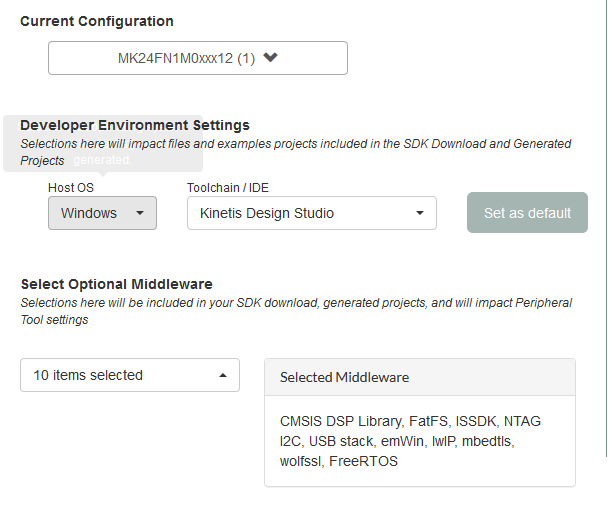Click the chevron icon beside MK24FN1M0xxx12

(x=270, y=58)
